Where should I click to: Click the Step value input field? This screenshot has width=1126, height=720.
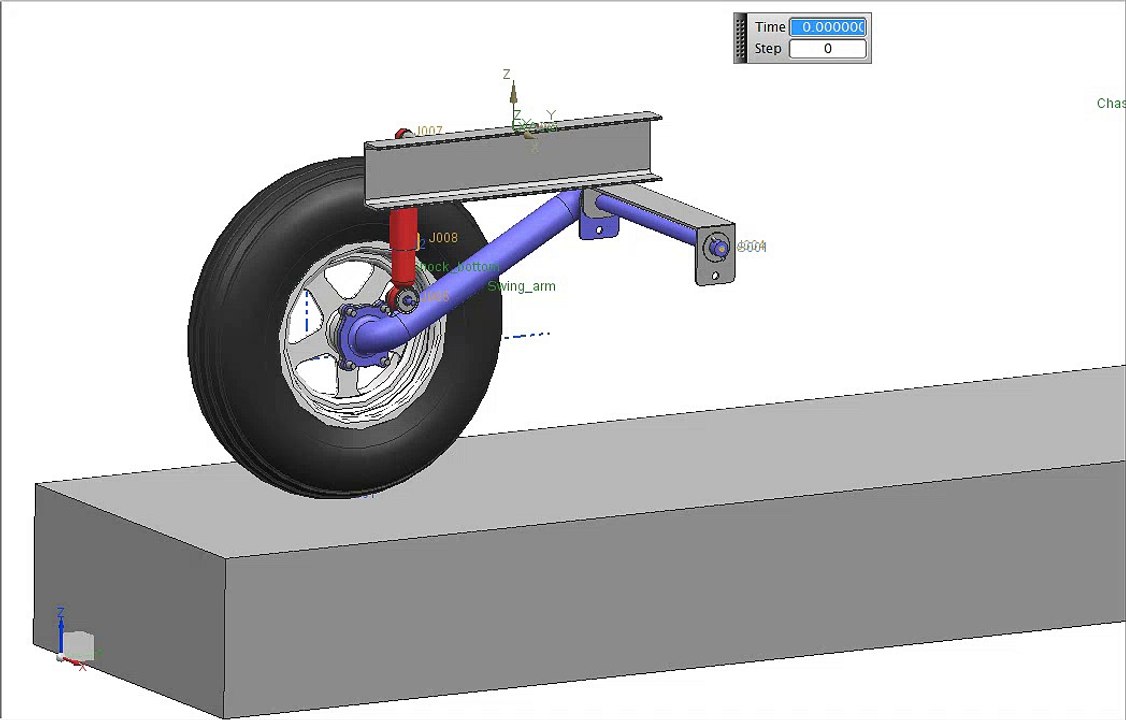[x=827, y=49]
